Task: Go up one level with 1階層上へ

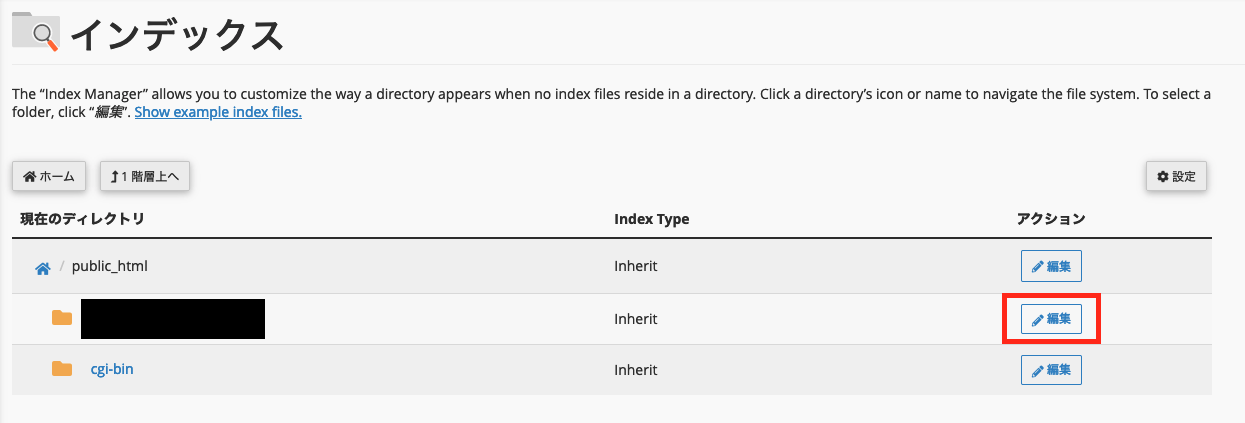Action: click(145, 177)
